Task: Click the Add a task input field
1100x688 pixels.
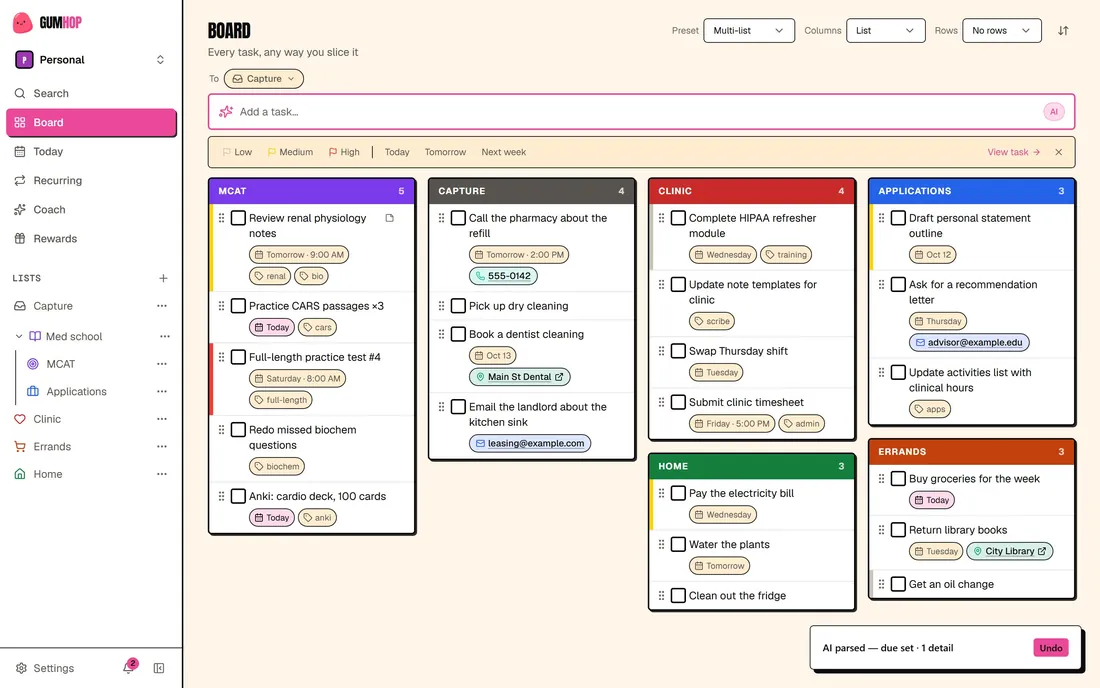Action: pyautogui.click(x=641, y=112)
